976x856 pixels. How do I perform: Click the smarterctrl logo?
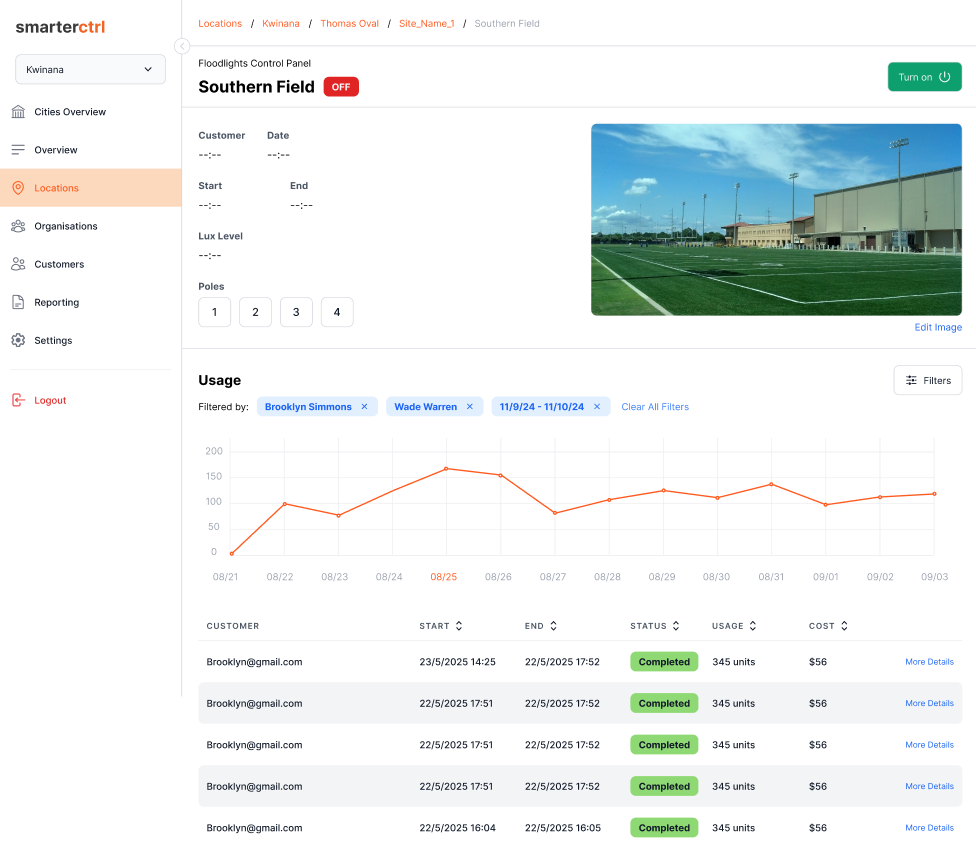click(60, 27)
